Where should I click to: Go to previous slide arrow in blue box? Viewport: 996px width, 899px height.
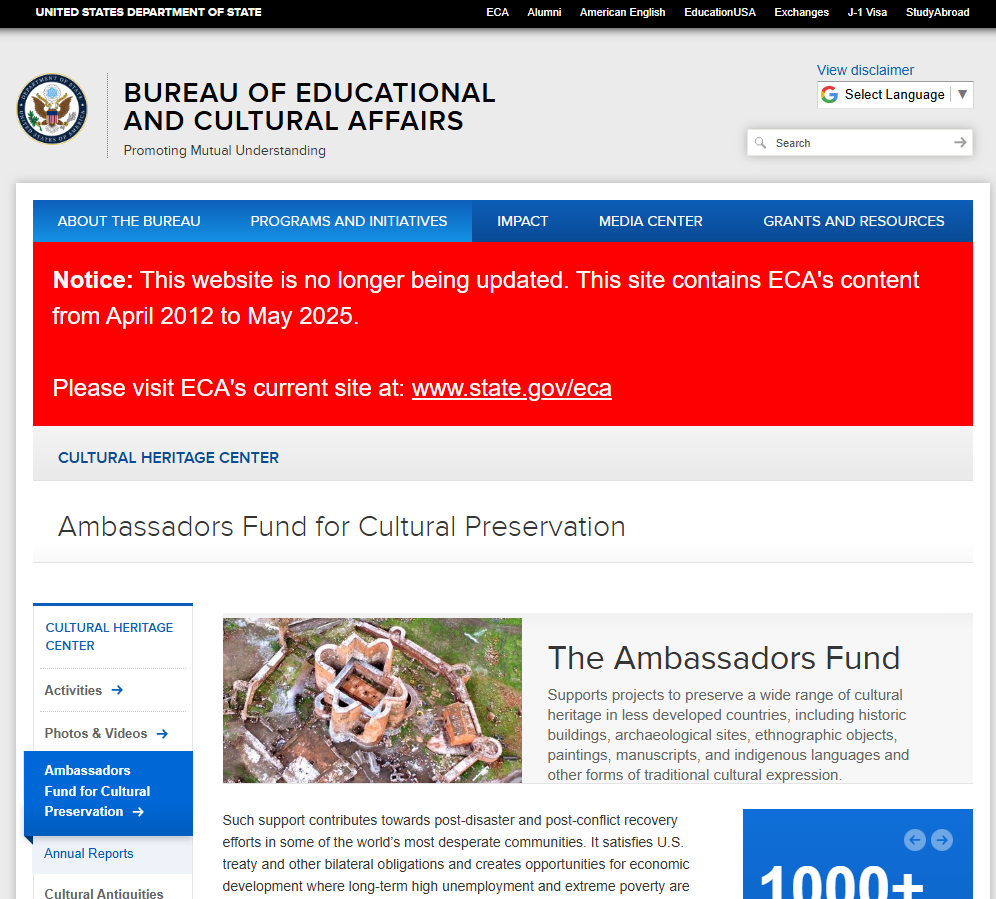[914, 840]
